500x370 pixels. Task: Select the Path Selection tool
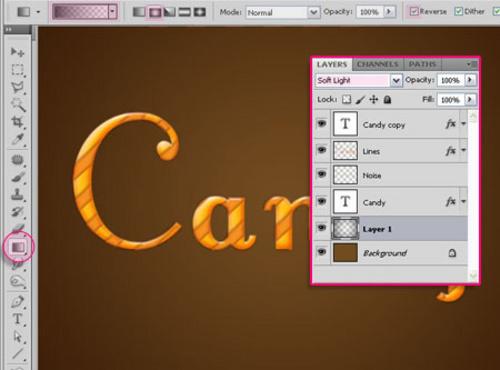tap(17, 337)
